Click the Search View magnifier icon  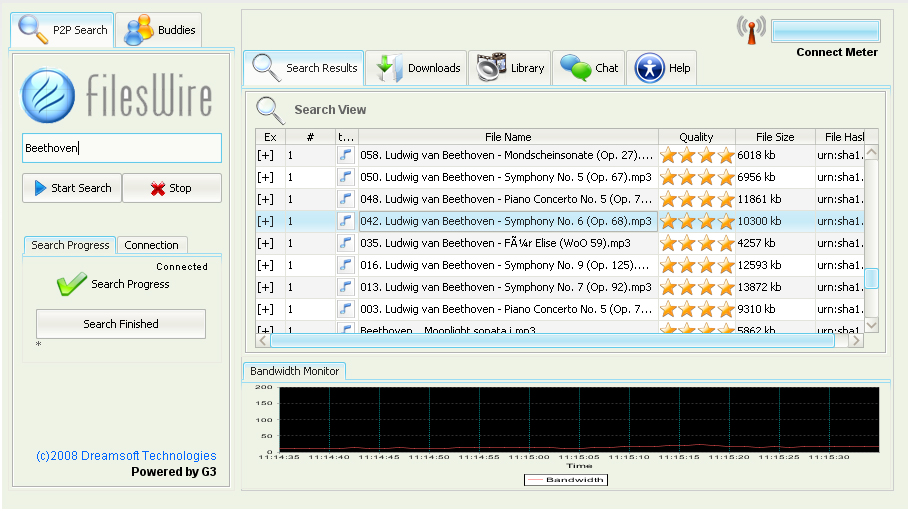(x=270, y=110)
